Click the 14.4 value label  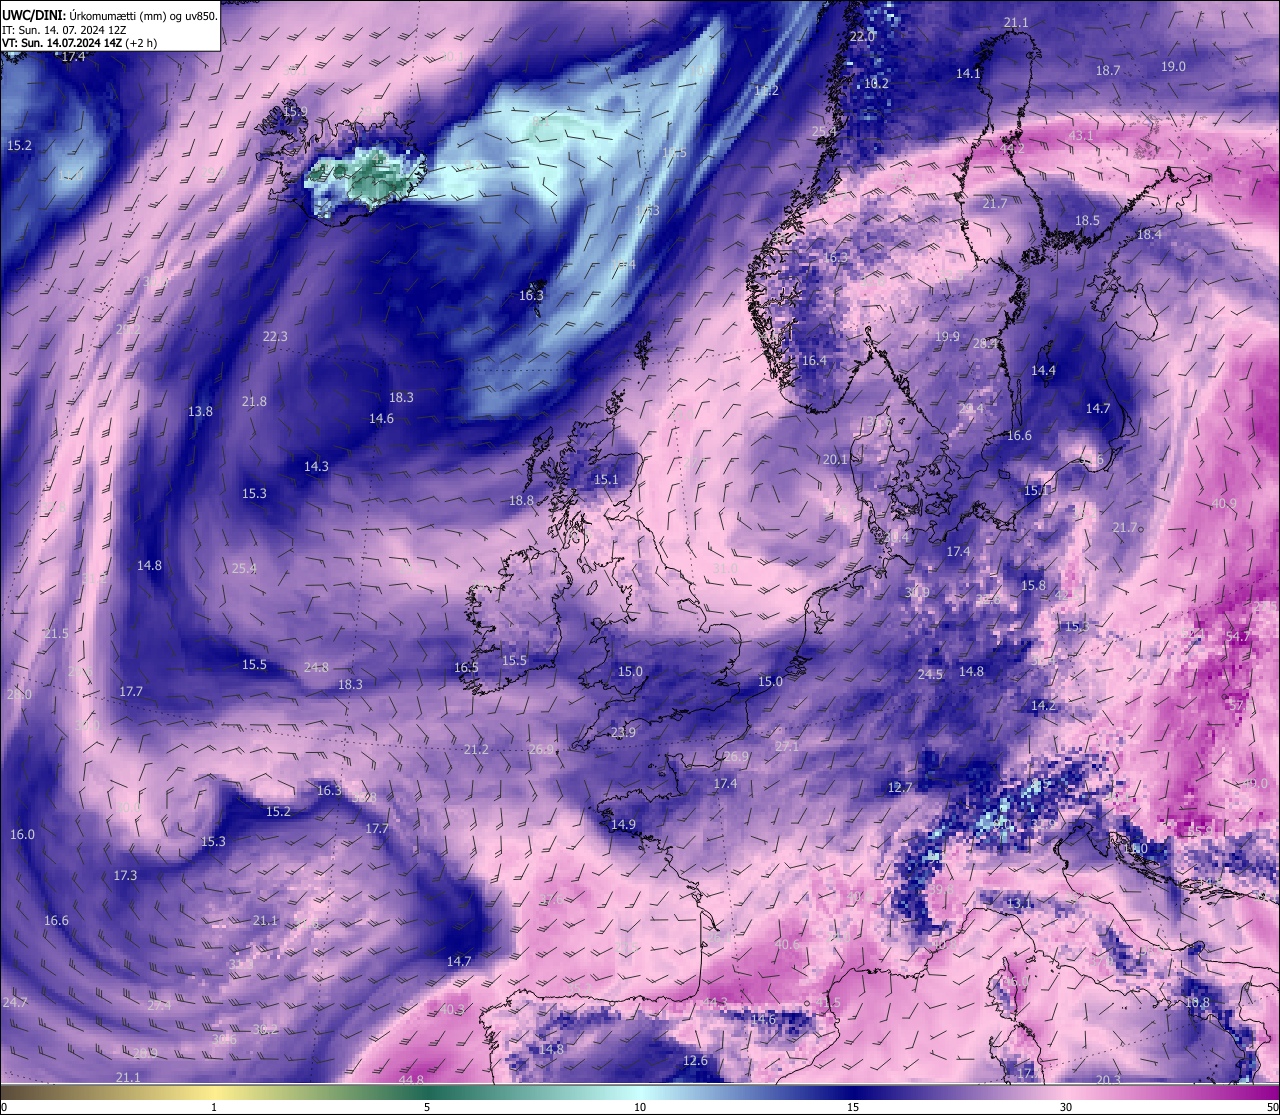pyautogui.click(x=1043, y=371)
